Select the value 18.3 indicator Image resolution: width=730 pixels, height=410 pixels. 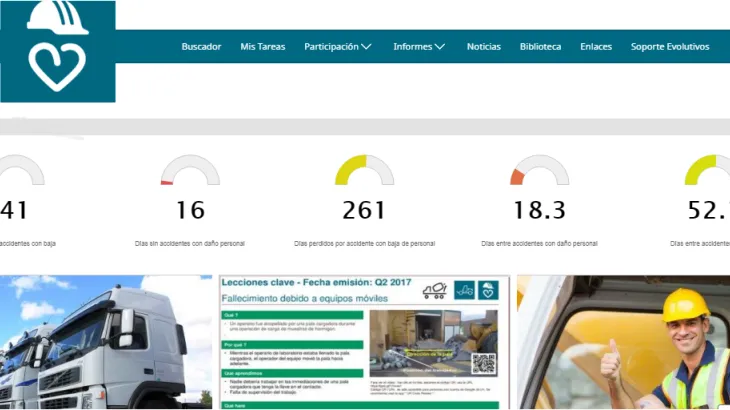(540, 210)
